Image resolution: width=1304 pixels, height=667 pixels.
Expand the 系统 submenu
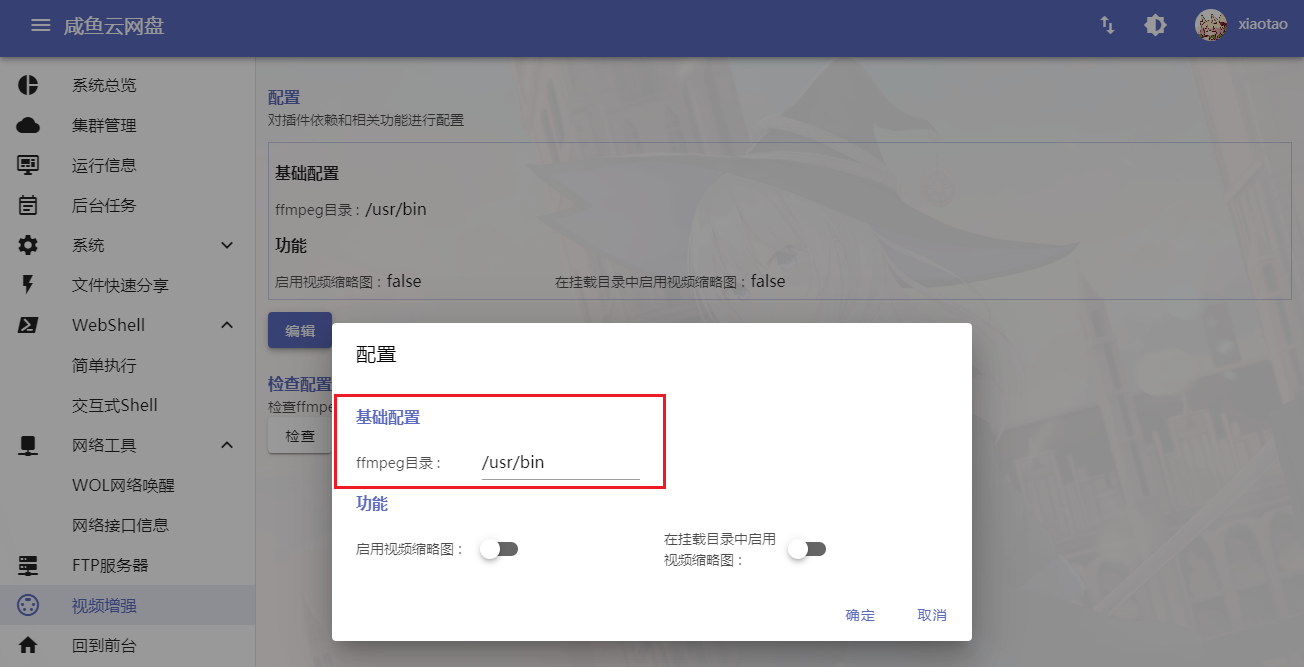[x=227, y=245]
